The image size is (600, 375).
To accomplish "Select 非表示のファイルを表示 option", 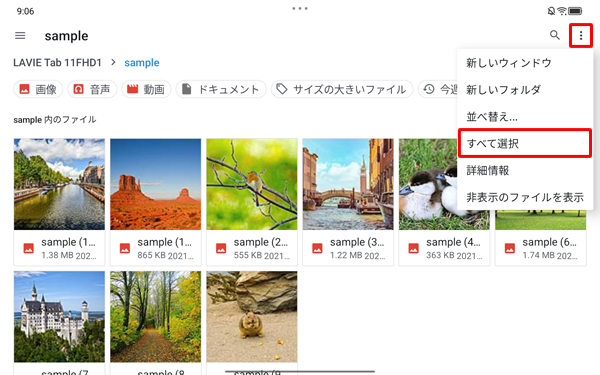I will pos(525,197).
